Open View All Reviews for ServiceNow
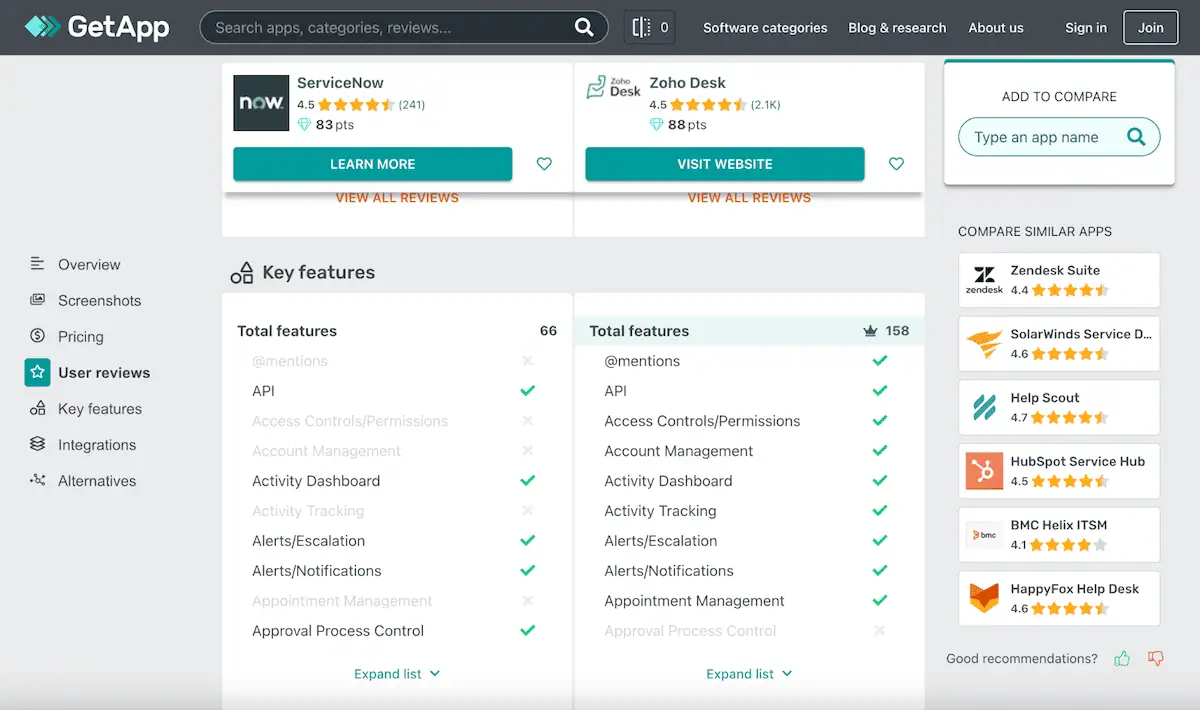The image size is (1200, 710). coord(396,197)
